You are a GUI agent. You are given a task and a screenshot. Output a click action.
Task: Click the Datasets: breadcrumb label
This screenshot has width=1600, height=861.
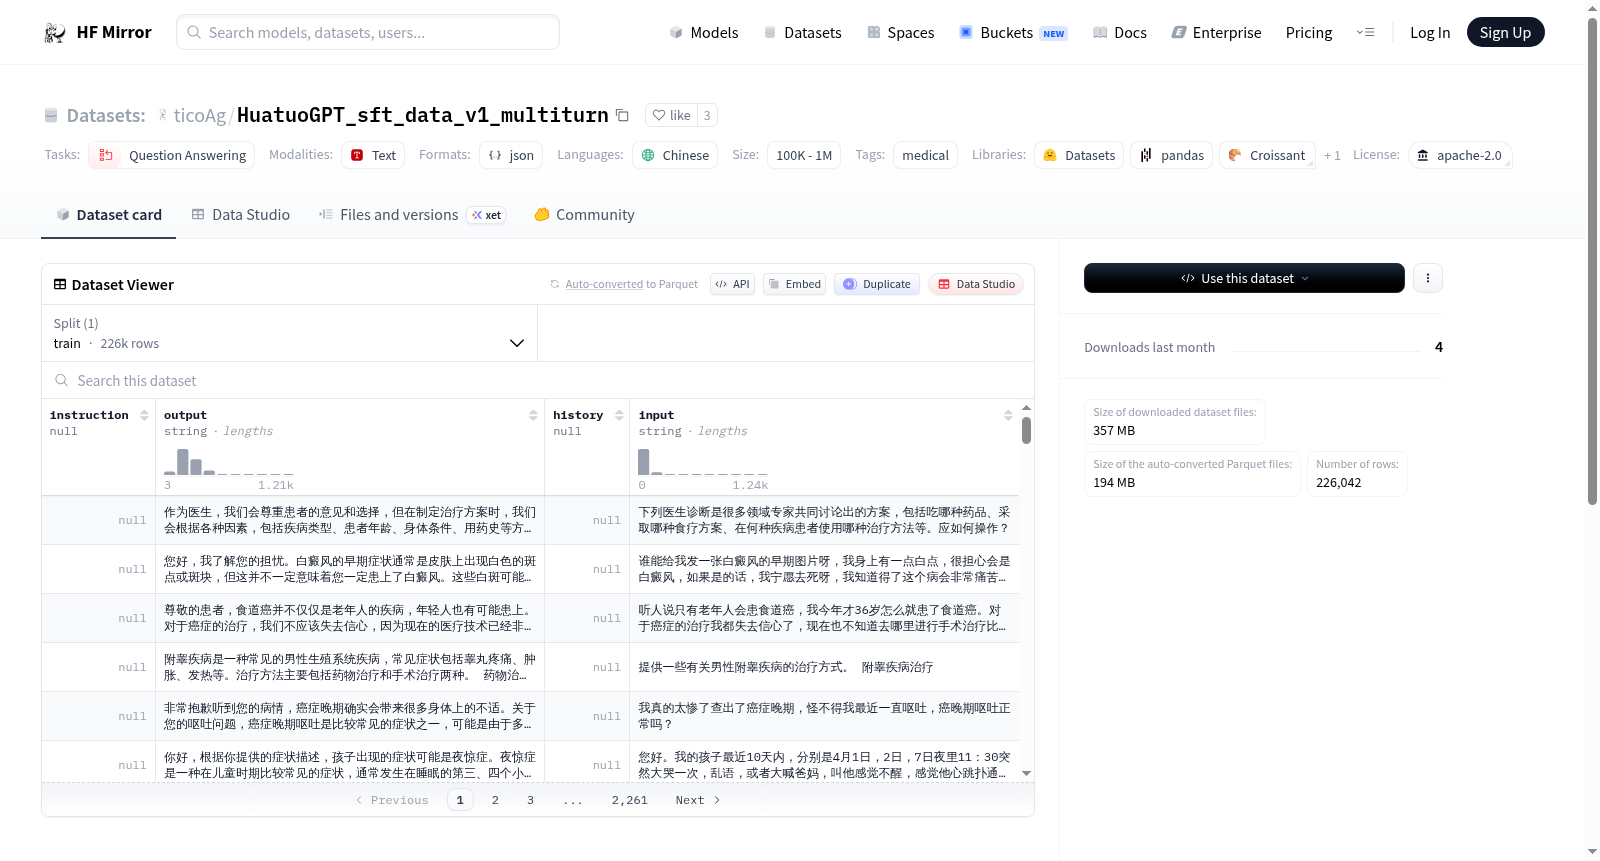(x=106, y=116)
